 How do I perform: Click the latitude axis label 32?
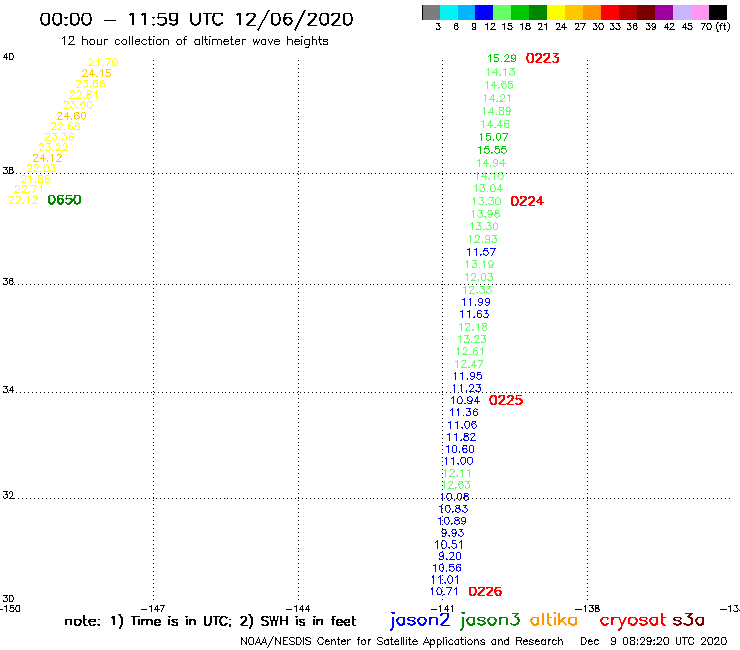(x=8, y=496)
